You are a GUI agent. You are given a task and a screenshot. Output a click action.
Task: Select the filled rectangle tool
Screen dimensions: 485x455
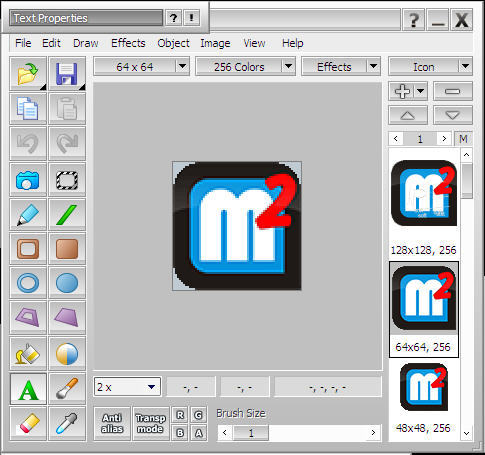(x=67, y=248)
